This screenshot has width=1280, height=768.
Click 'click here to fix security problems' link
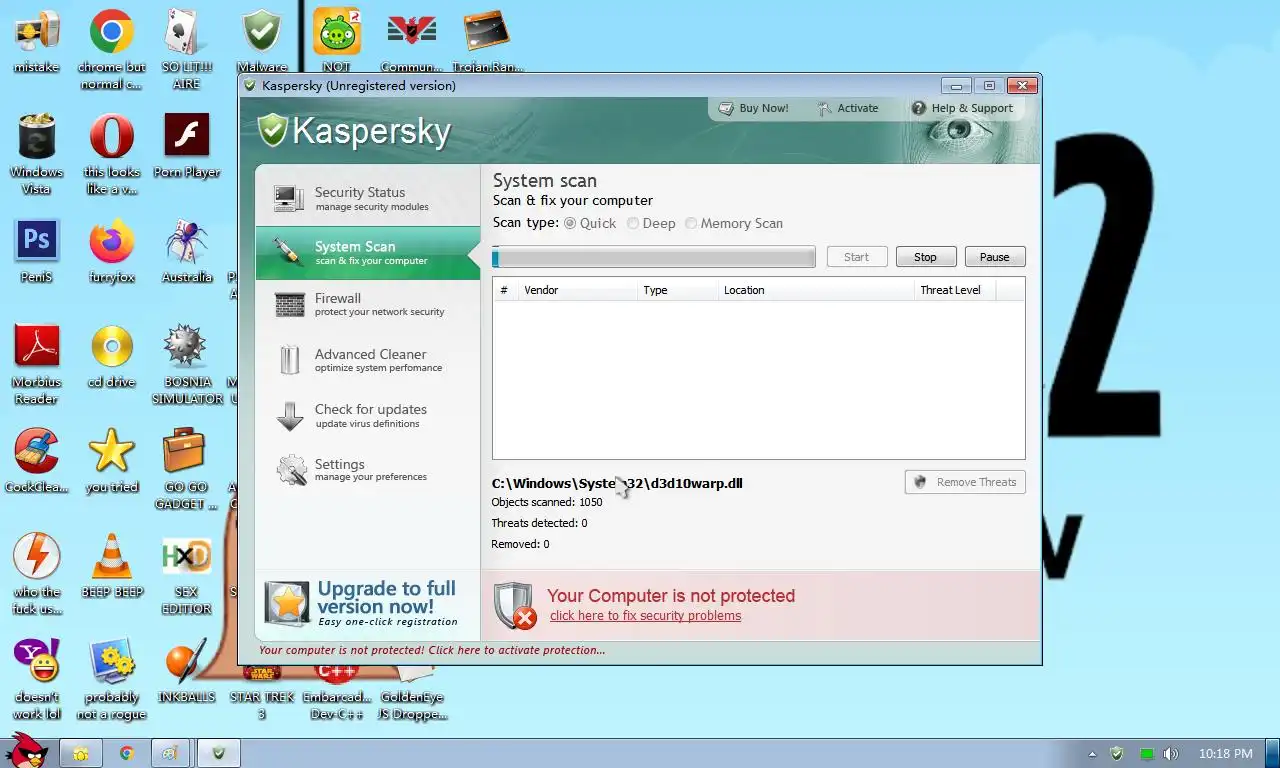tap(645, 616)
